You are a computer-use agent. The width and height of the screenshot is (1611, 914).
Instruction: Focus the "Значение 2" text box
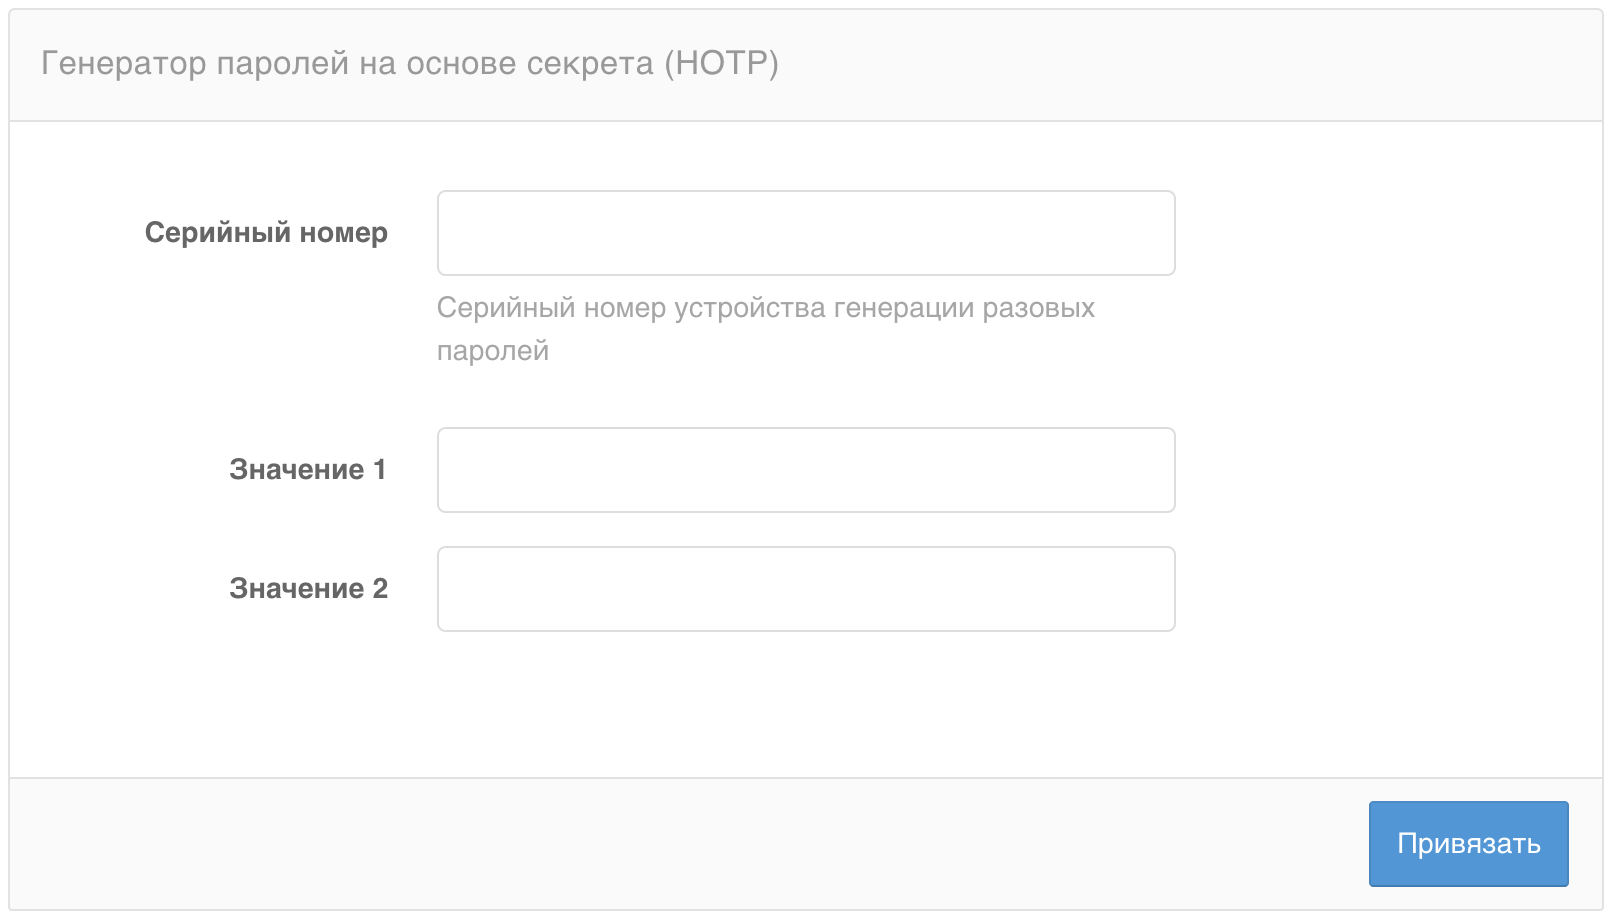[x=805, y=589]
